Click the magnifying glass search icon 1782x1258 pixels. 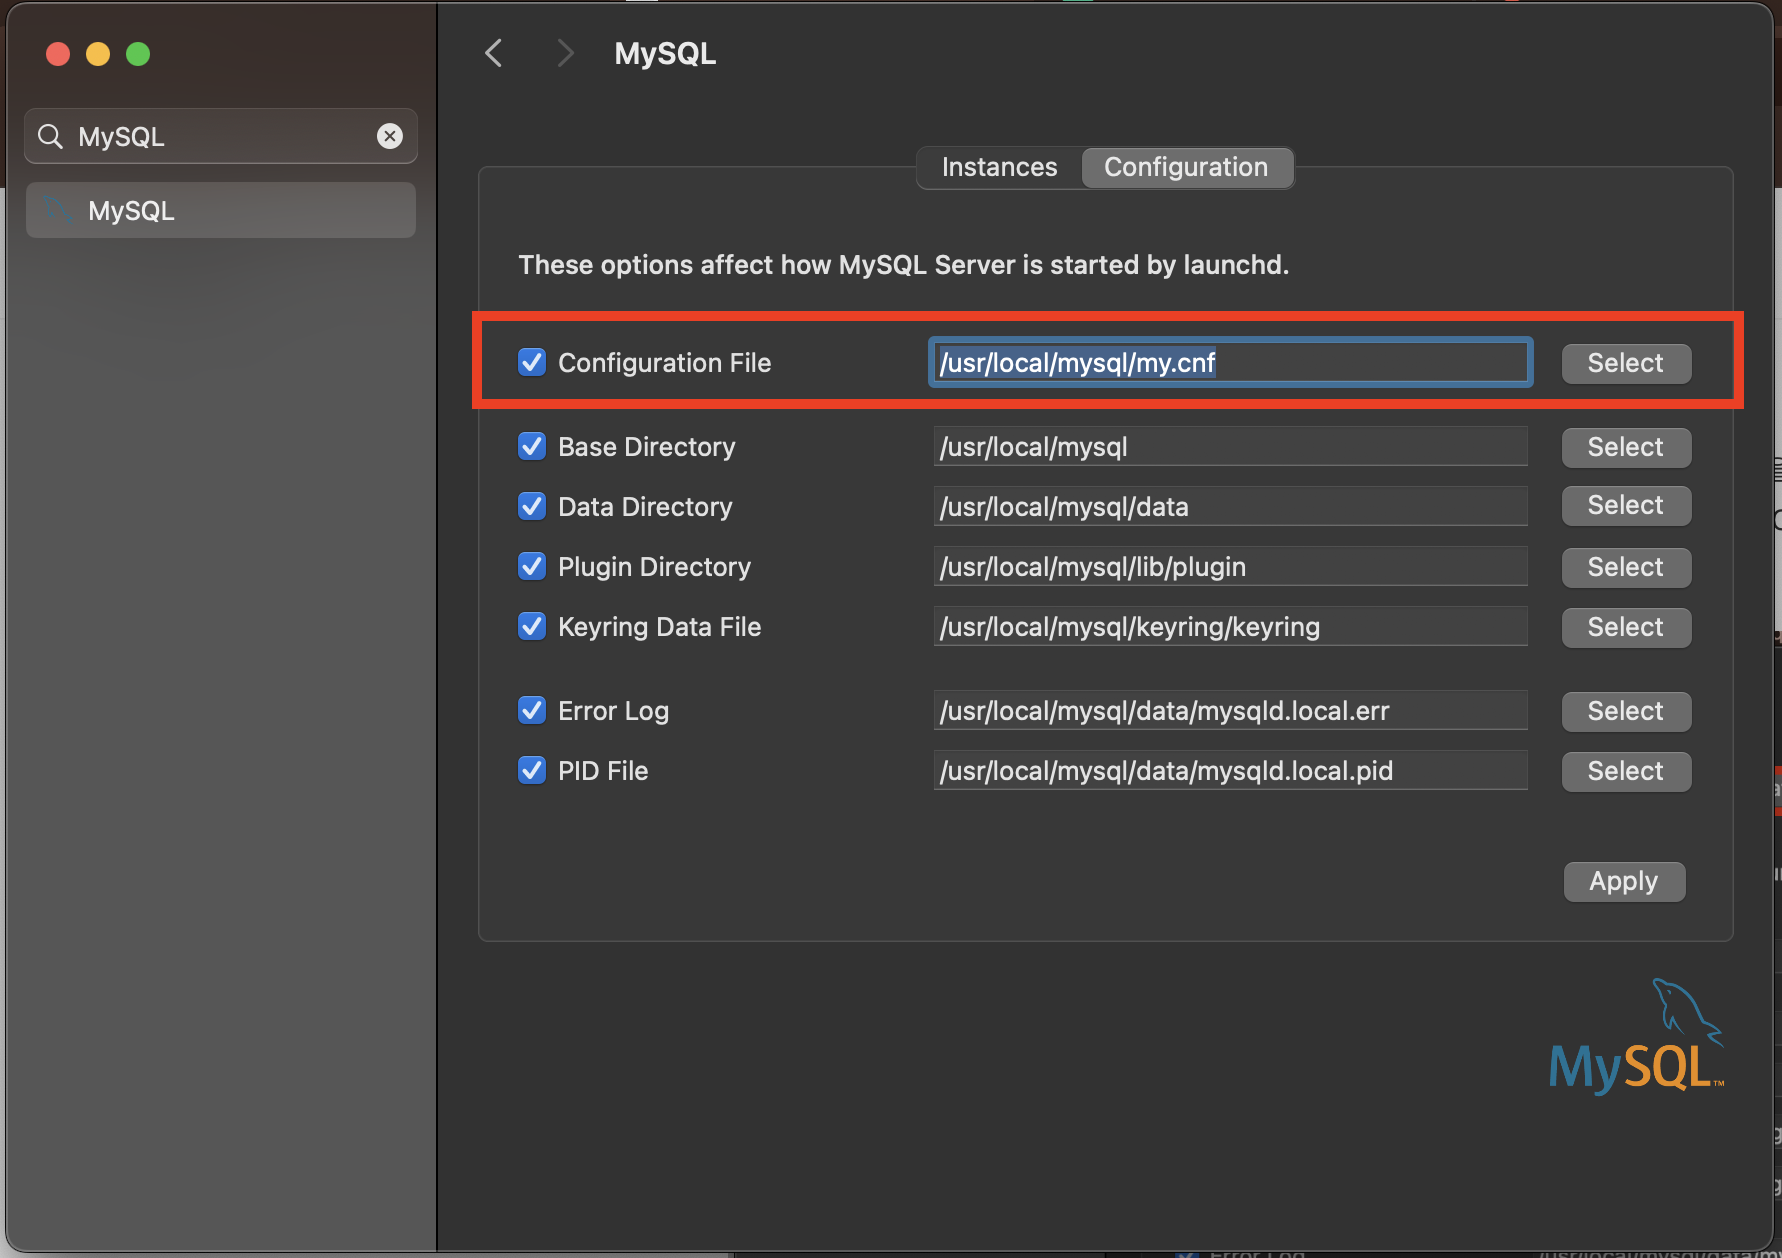[50, 136]
